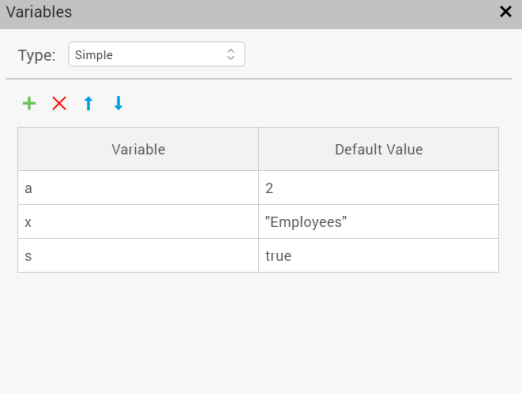Click the column divider between table headers
522x394 pixels.
point(259,149)
